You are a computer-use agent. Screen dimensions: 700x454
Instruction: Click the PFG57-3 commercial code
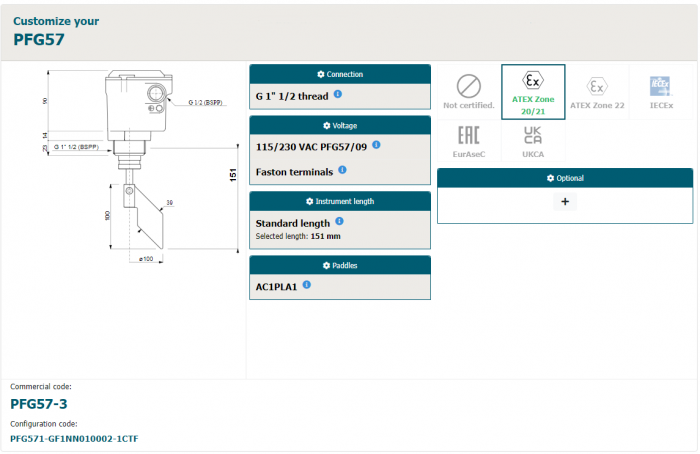pos(38,404)
